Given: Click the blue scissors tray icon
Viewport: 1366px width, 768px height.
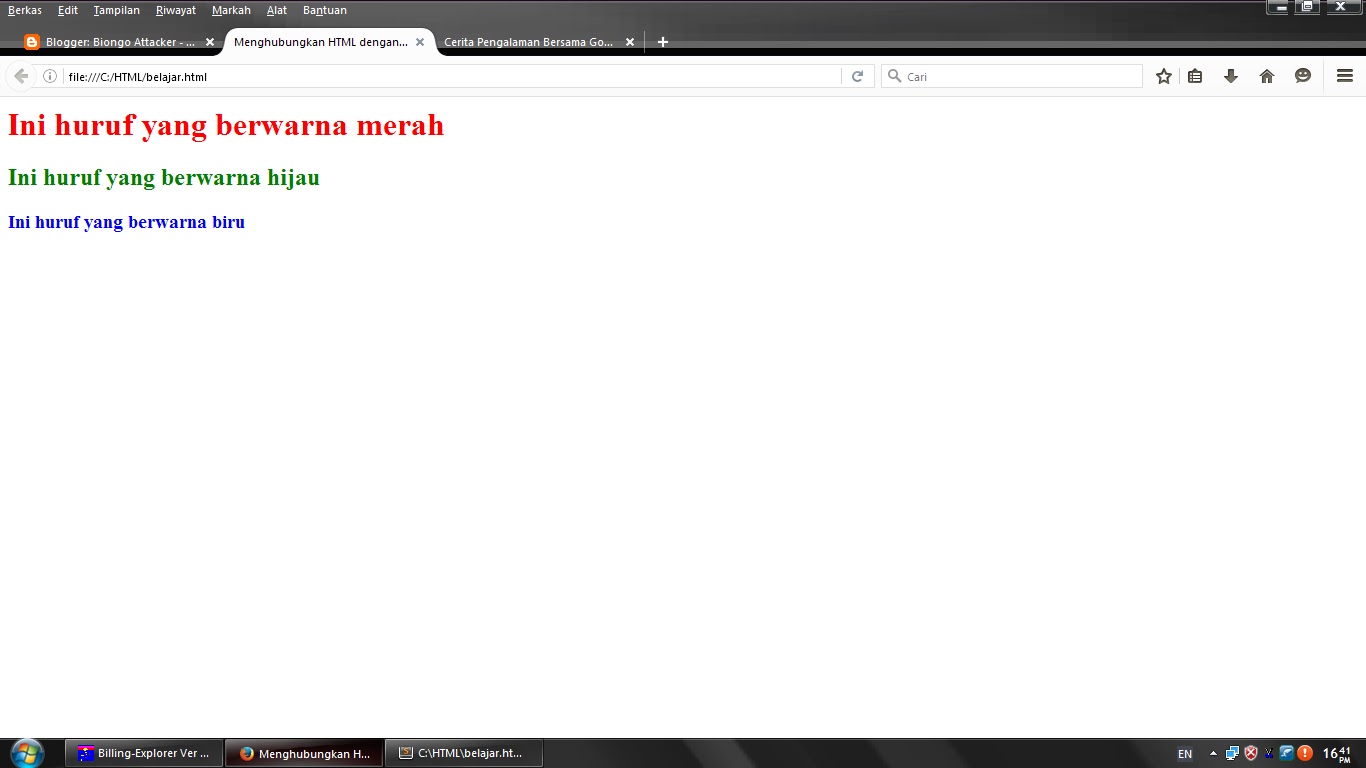Looking at the screenshot, I should click(1269, 754).
